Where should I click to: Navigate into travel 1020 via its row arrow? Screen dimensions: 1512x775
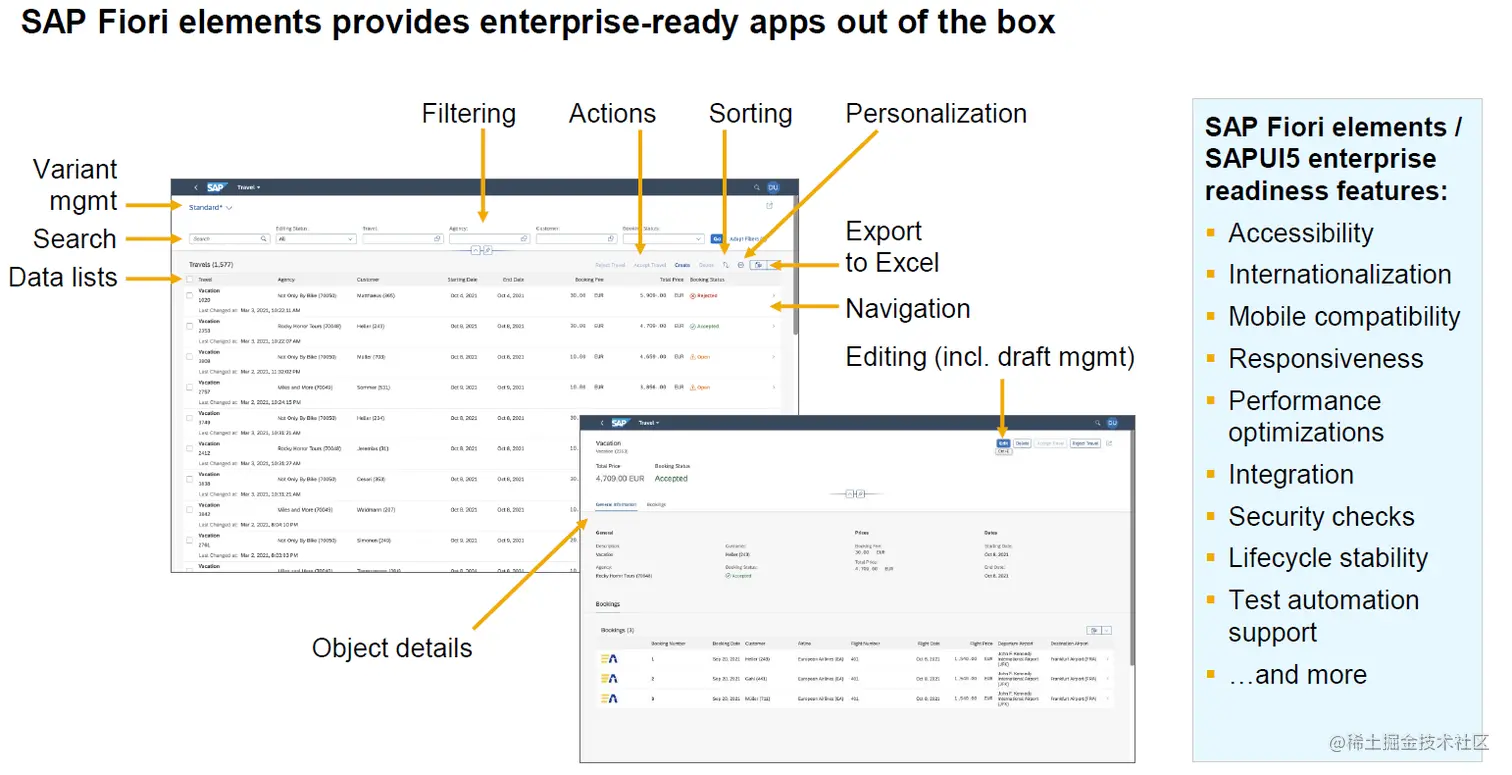tap(774, 295)
